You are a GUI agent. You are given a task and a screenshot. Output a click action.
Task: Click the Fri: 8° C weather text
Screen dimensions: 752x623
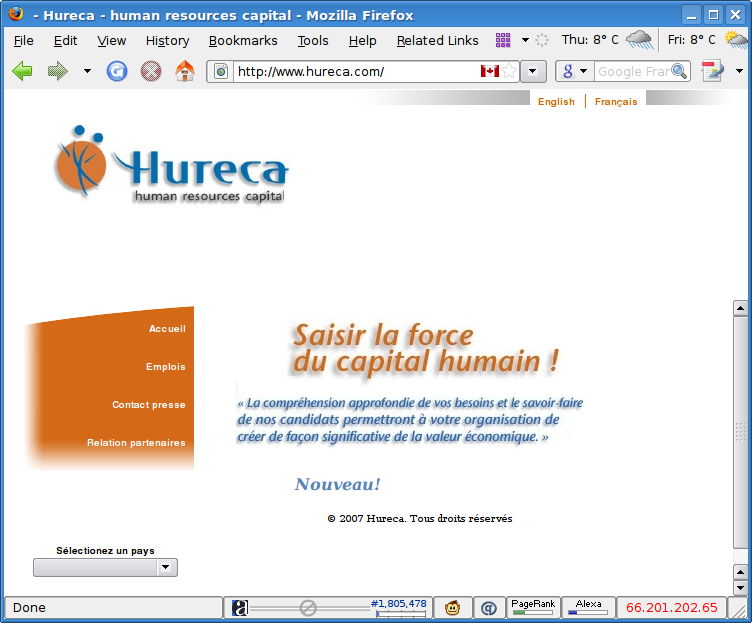point(692,40)
